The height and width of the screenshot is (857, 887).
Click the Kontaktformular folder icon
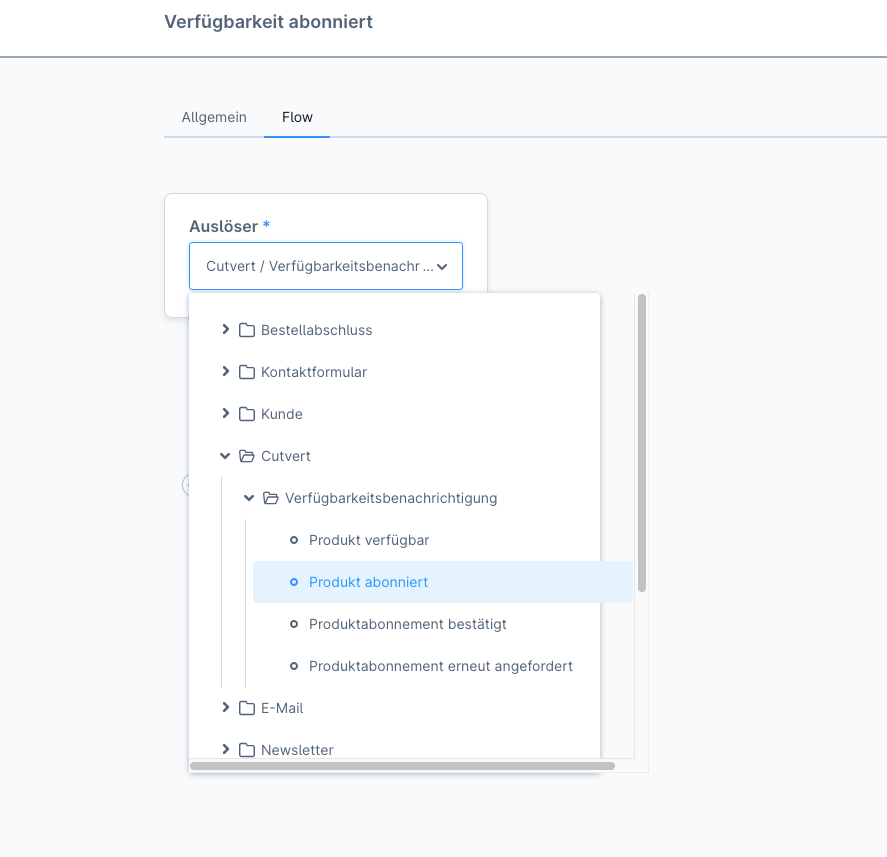pos(247,372)
